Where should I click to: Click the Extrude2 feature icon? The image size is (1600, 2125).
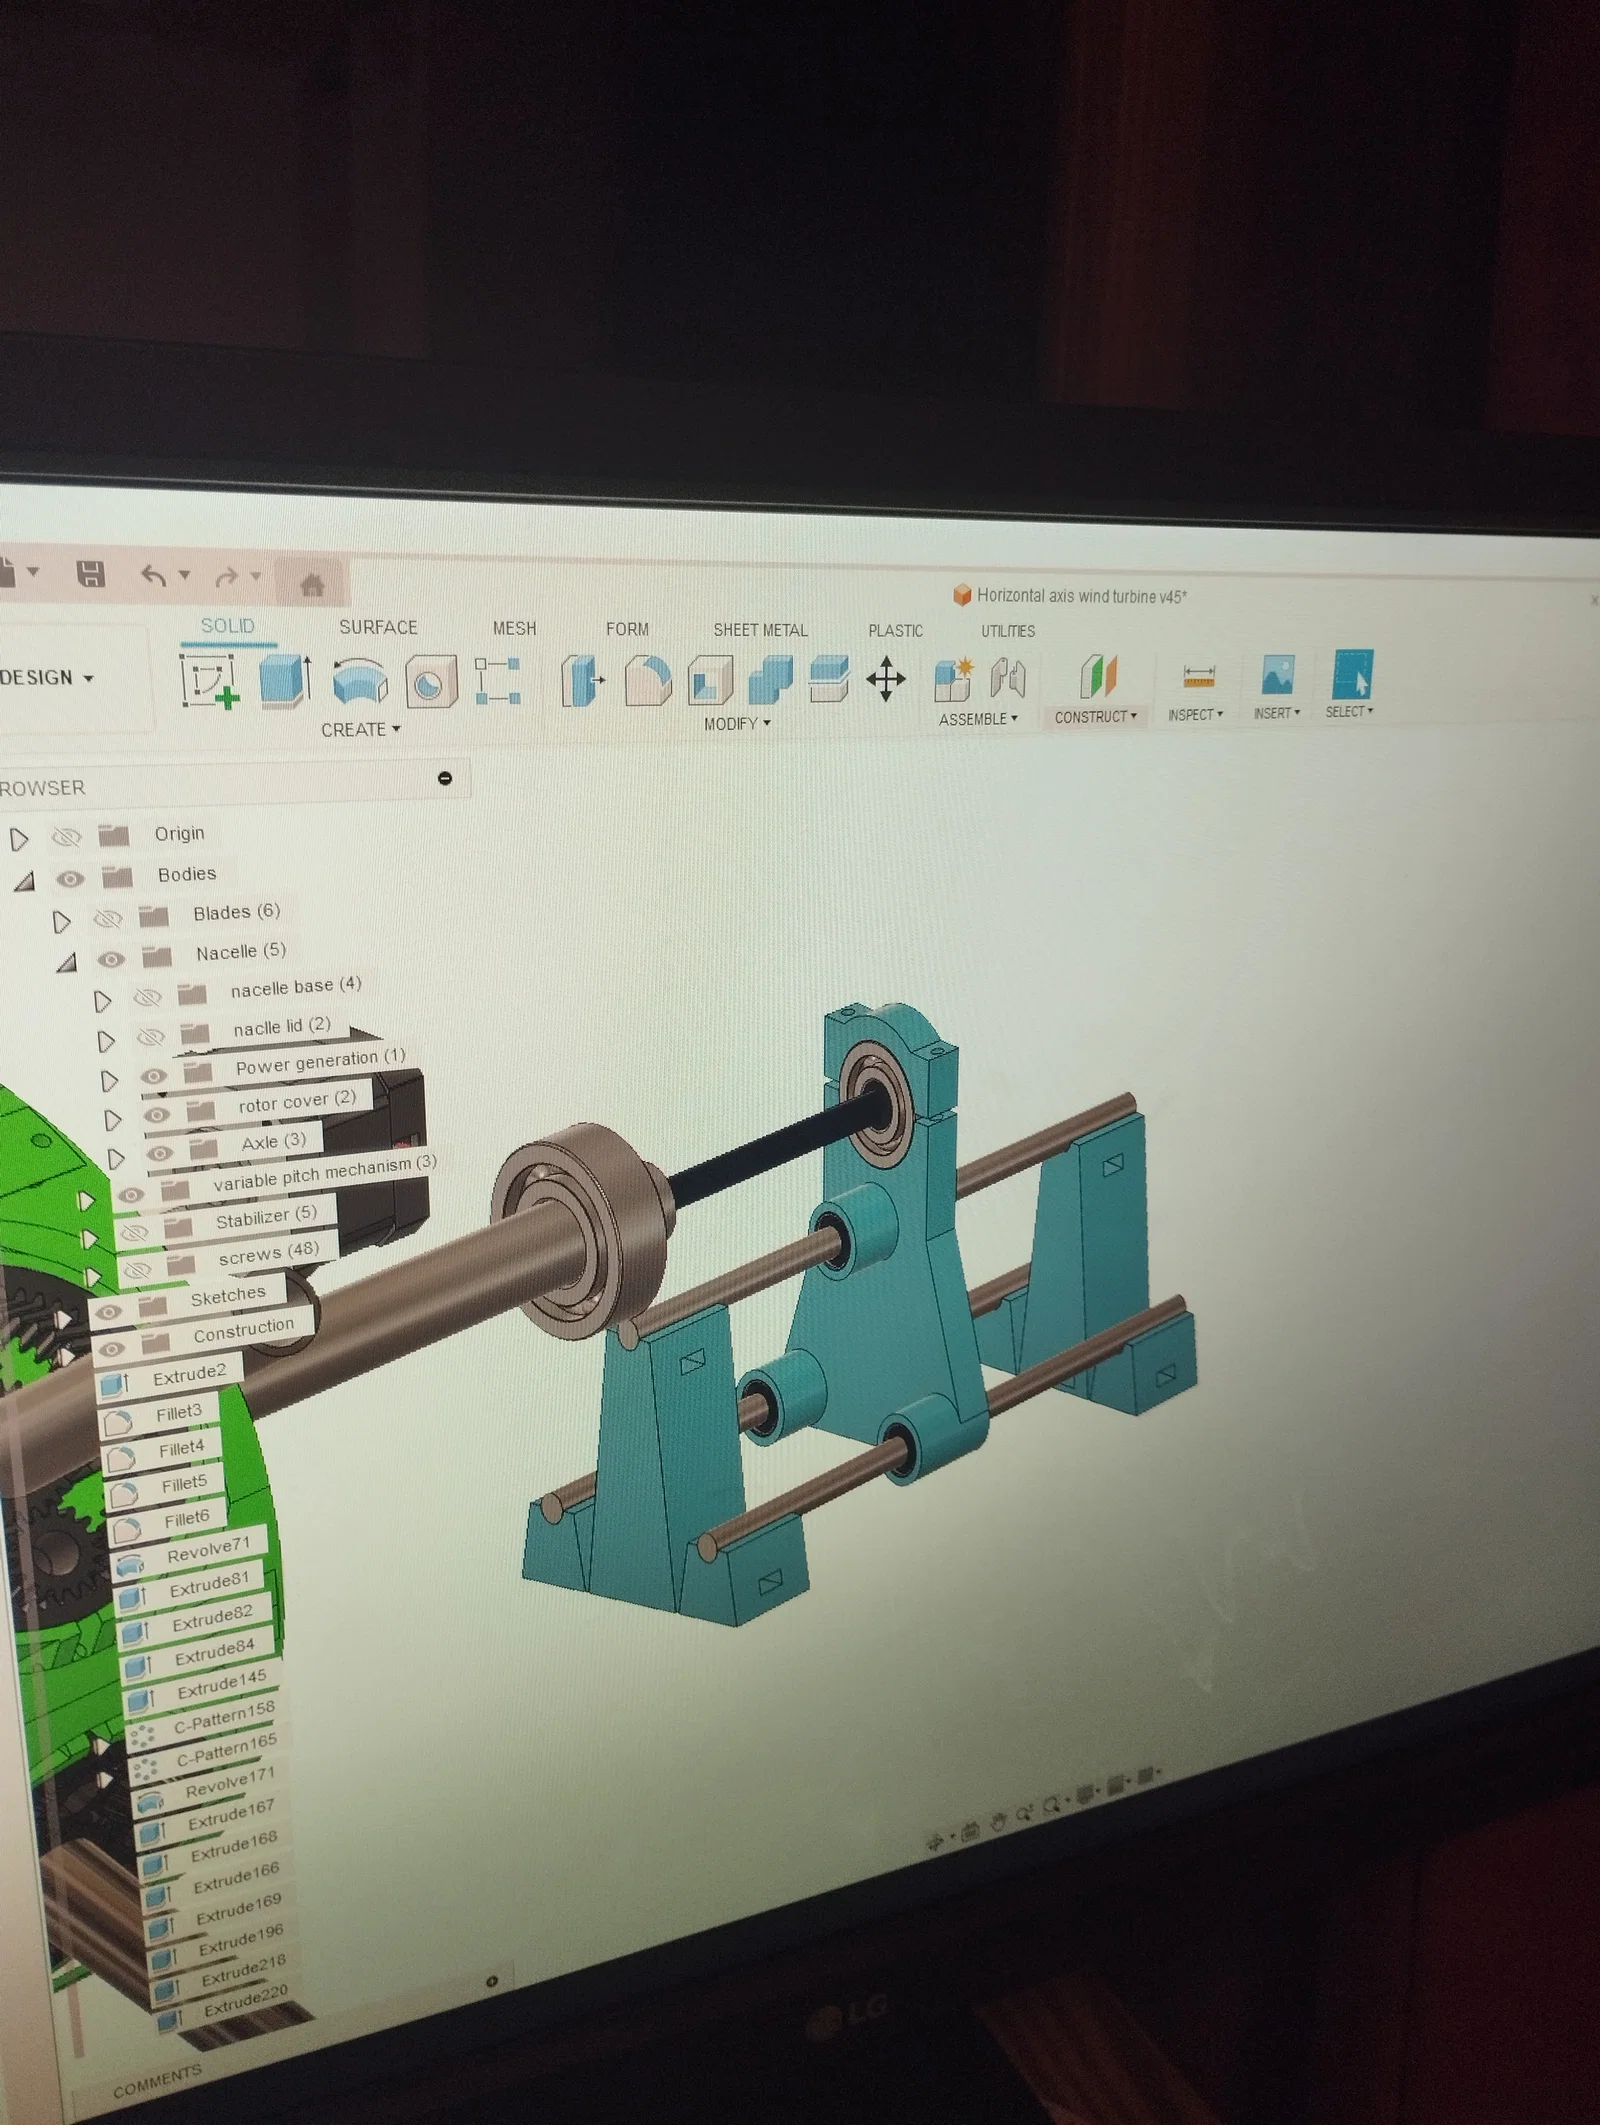coord(113,1384)
